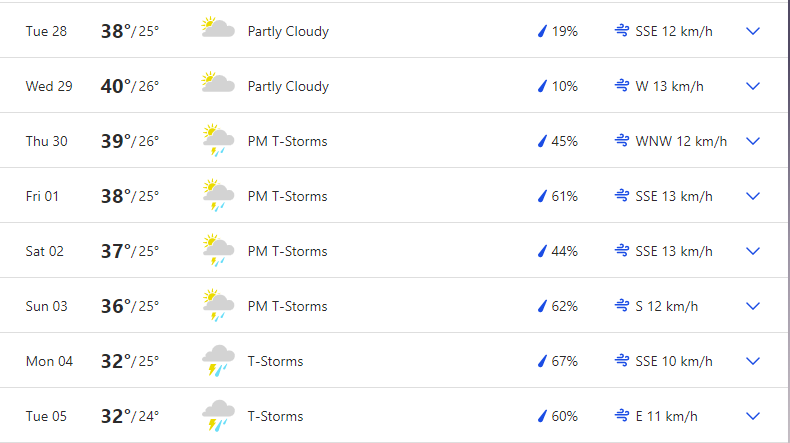This screenshot has height=443, width=790.
Task: Click the PM T-Storms icon for Thu 30
Action: (217, 140)
